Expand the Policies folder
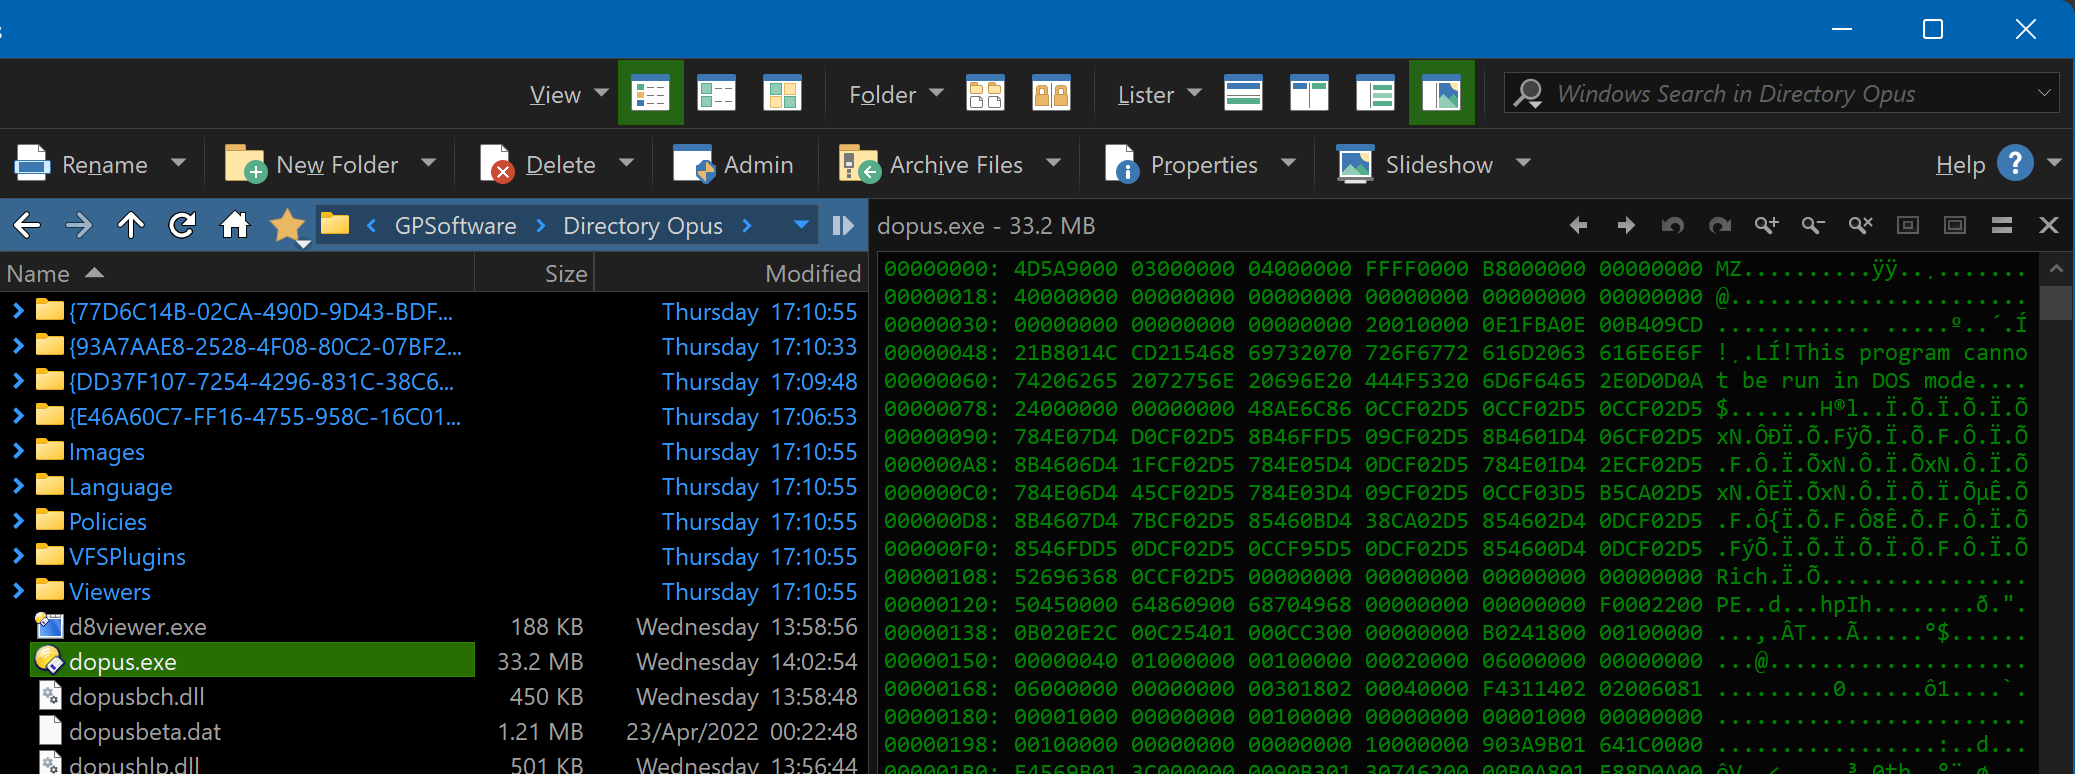Screen dimensions: 2075x774 coord(18,521)
